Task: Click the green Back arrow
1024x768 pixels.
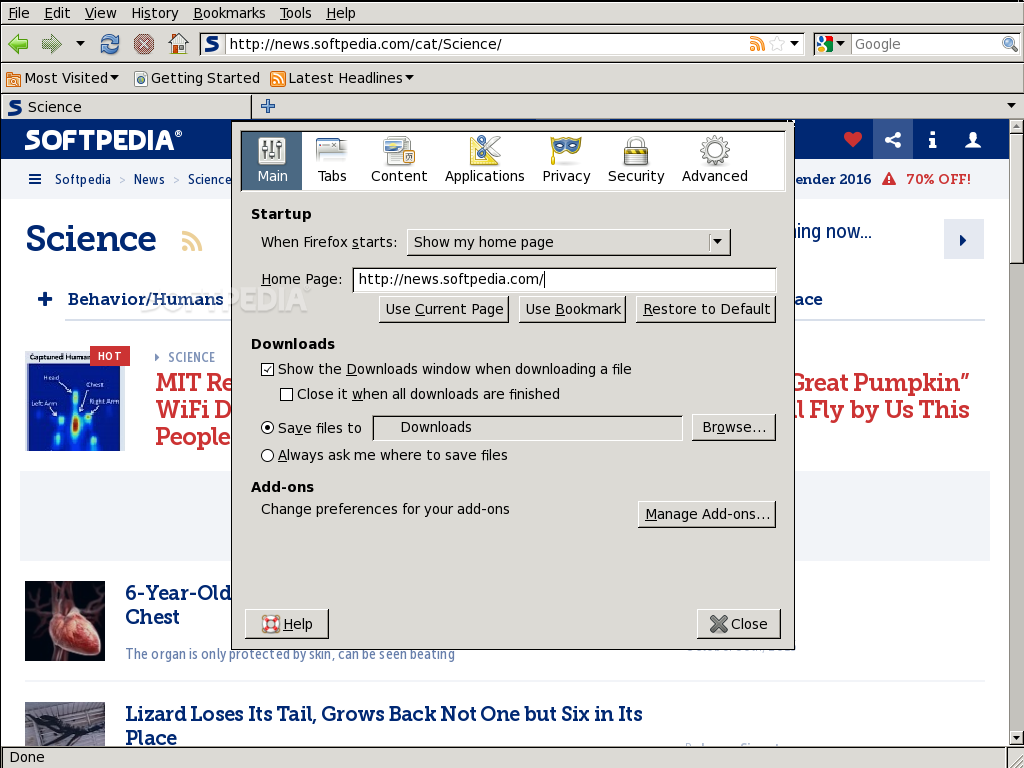Action: 18,44
